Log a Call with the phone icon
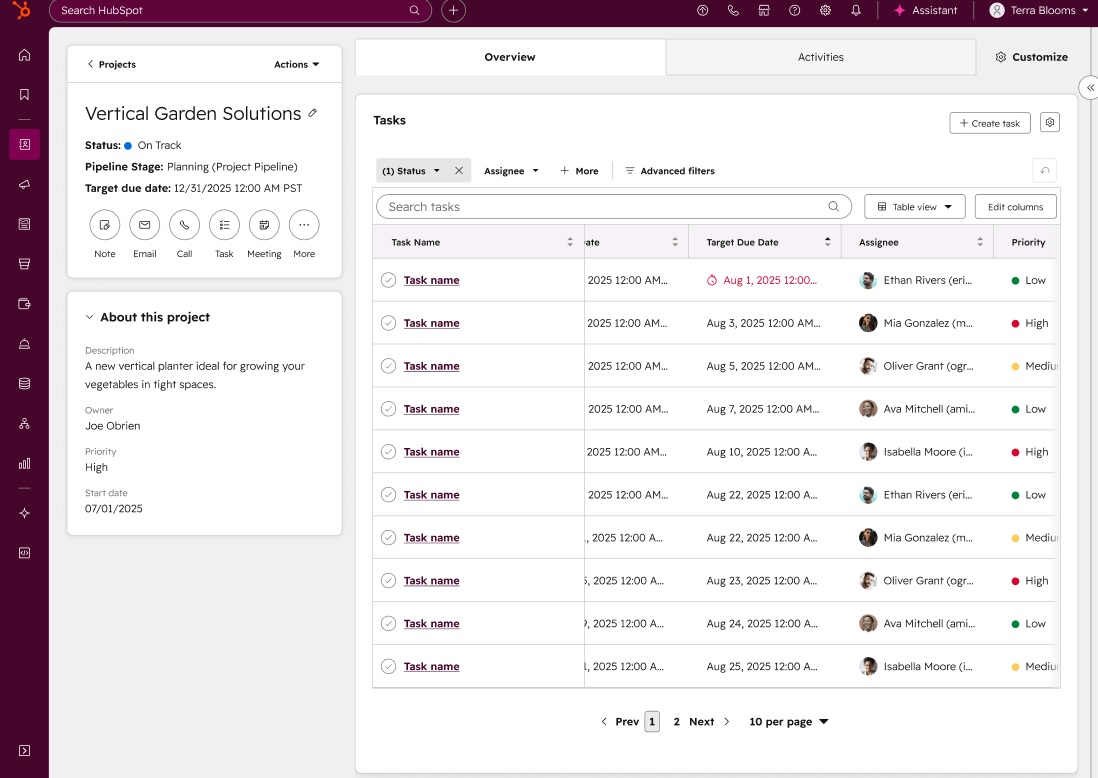Screen dimensions: 1098x778 pos(184,225)
